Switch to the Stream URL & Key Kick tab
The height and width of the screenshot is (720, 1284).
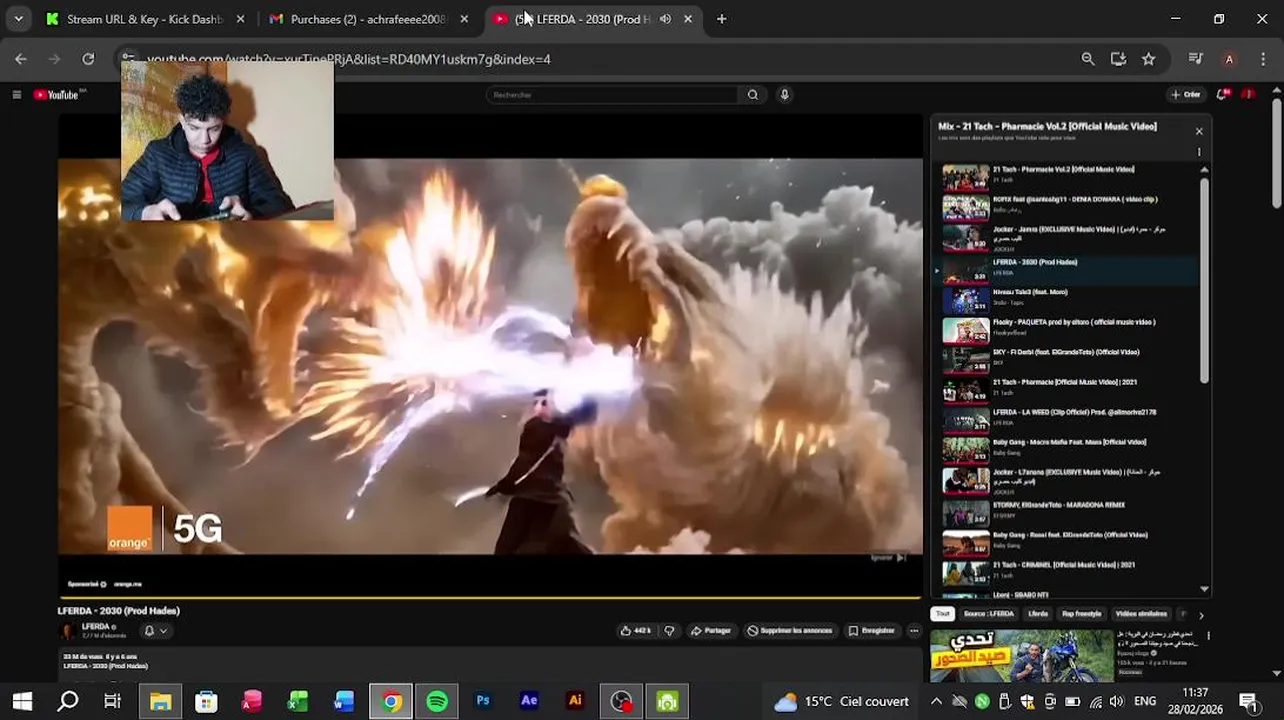(146, 19)
